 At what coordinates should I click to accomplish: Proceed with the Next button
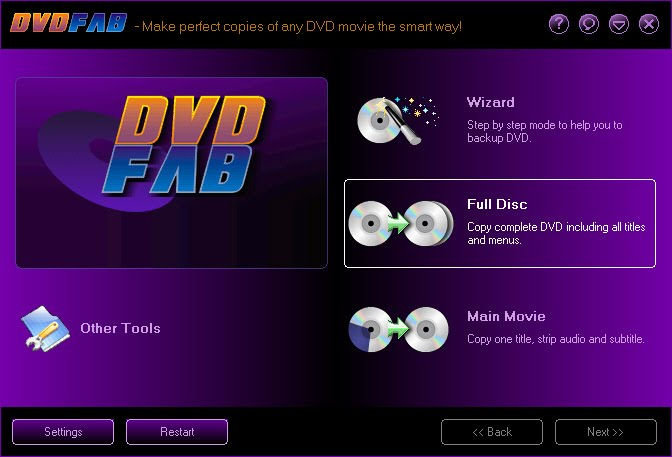tap(606, 432)
